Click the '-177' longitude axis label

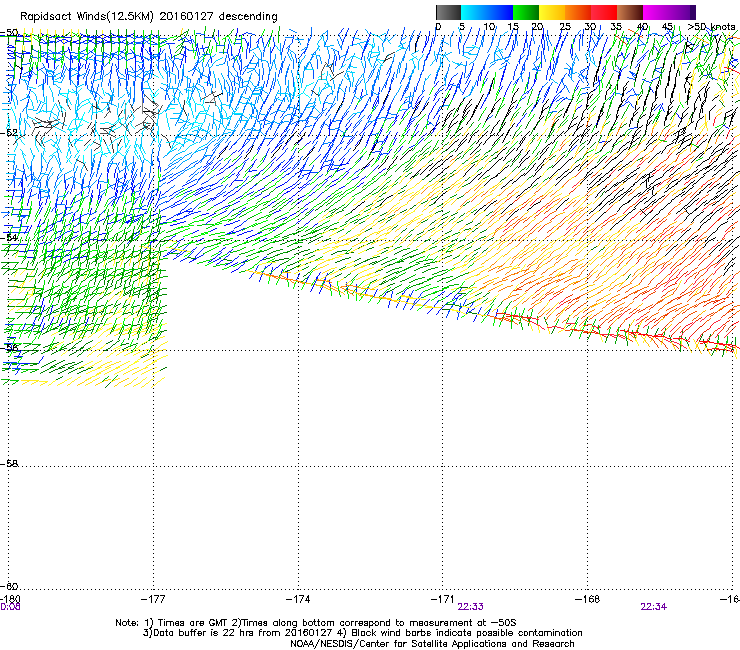[153, 599]
